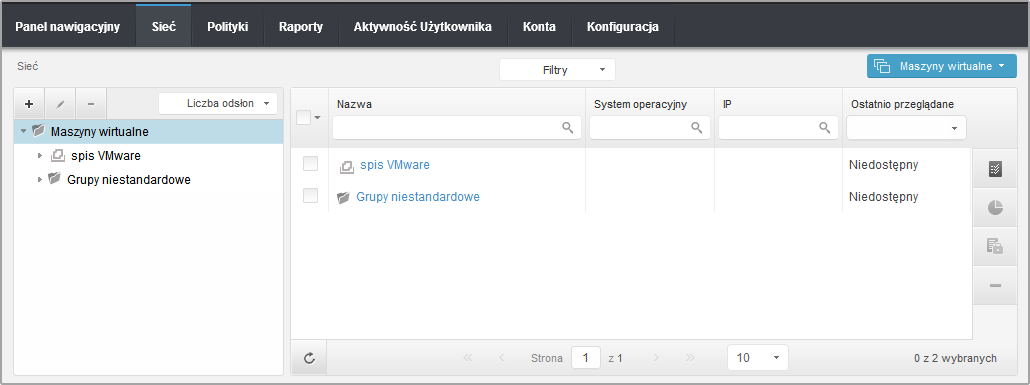
Task: Click the next page arrow icon
Action: click(656, 358)
